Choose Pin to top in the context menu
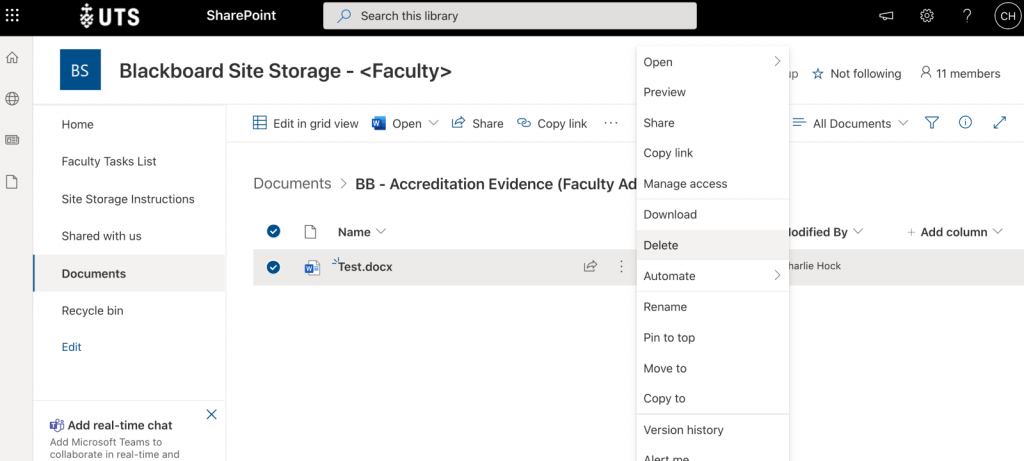 [712, 337]
